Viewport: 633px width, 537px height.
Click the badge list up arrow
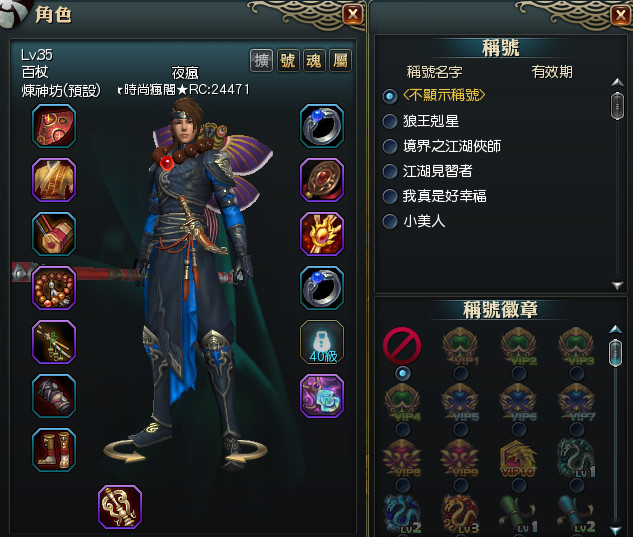(616, 329)
